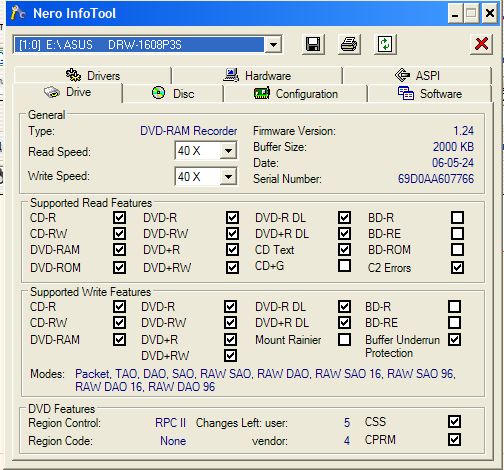Open the drive selection dropdown arrow
The height and width of the screenshot is (470, 504).
pyautogui.click(x=273, y=44)
